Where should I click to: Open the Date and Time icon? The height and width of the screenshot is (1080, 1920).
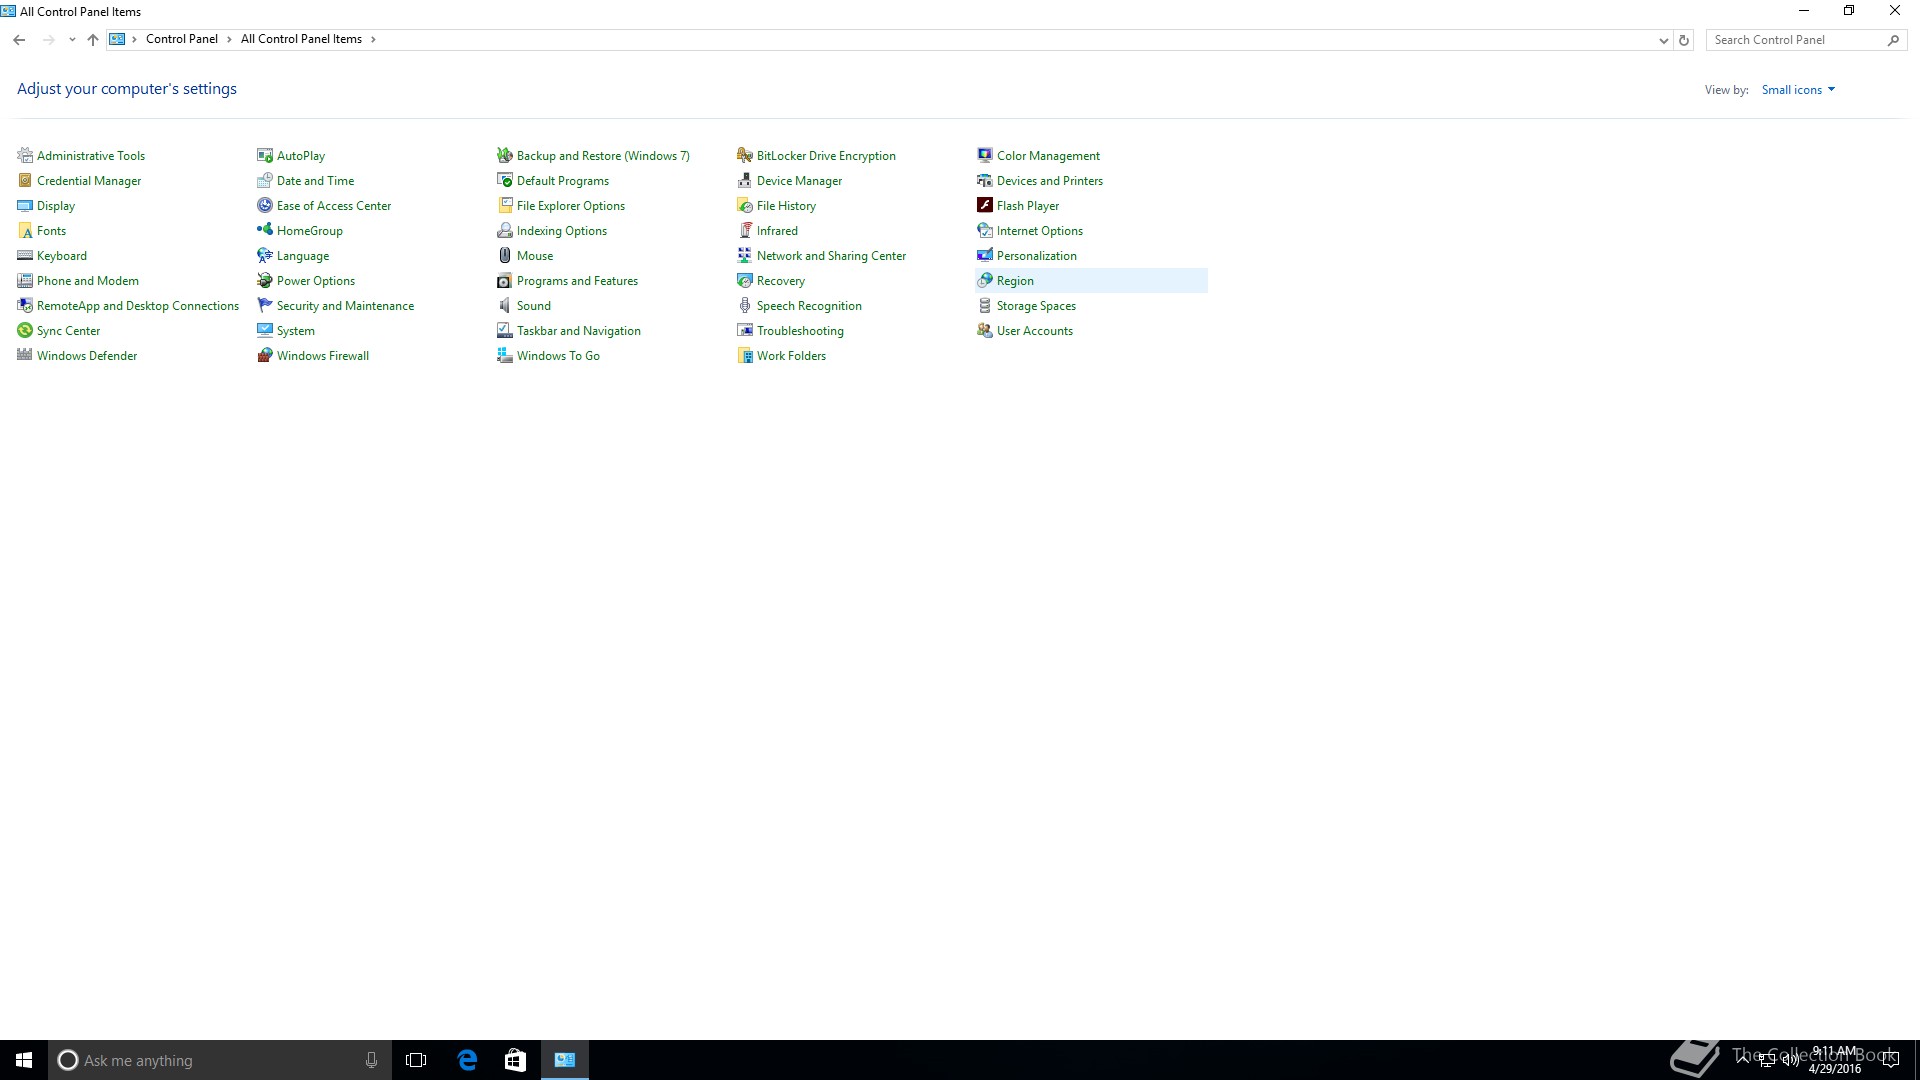[x=265, y=180]
